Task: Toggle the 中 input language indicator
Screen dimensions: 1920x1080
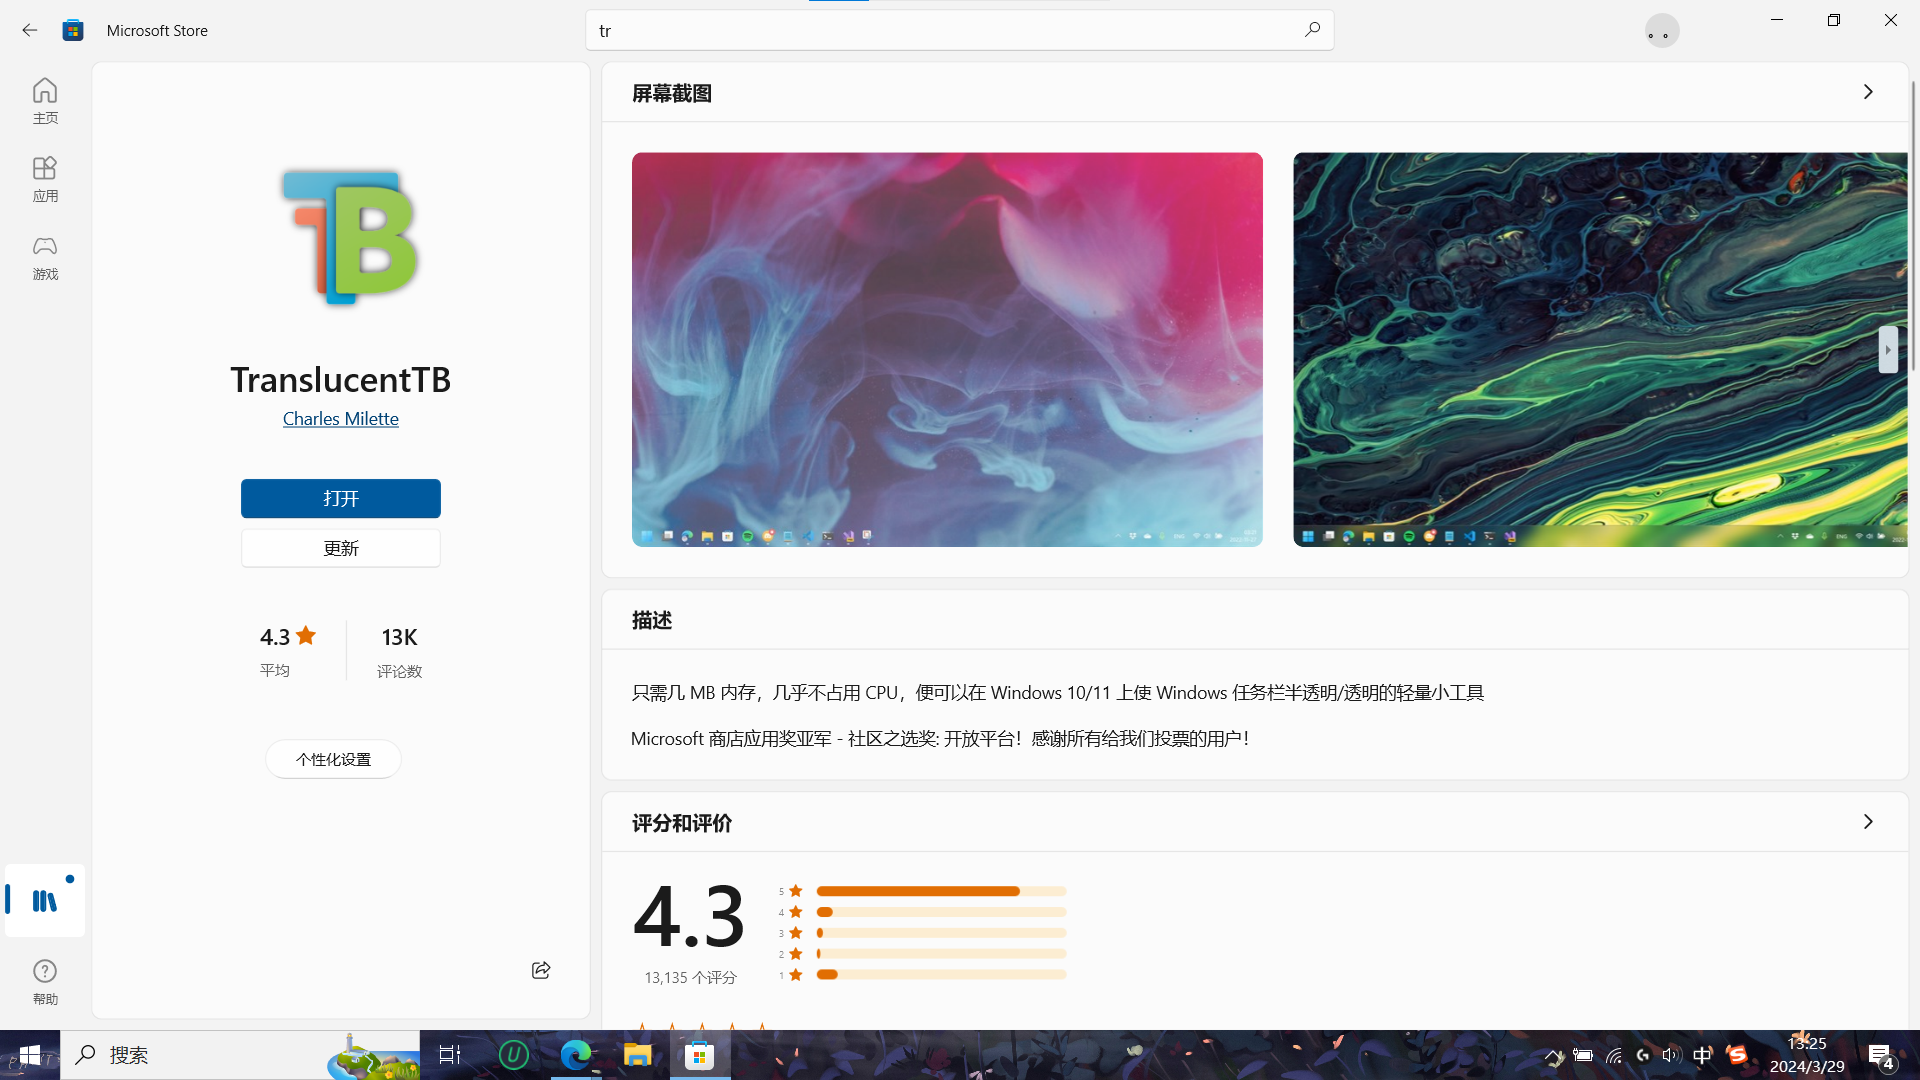Action: coord(1703,1056)
